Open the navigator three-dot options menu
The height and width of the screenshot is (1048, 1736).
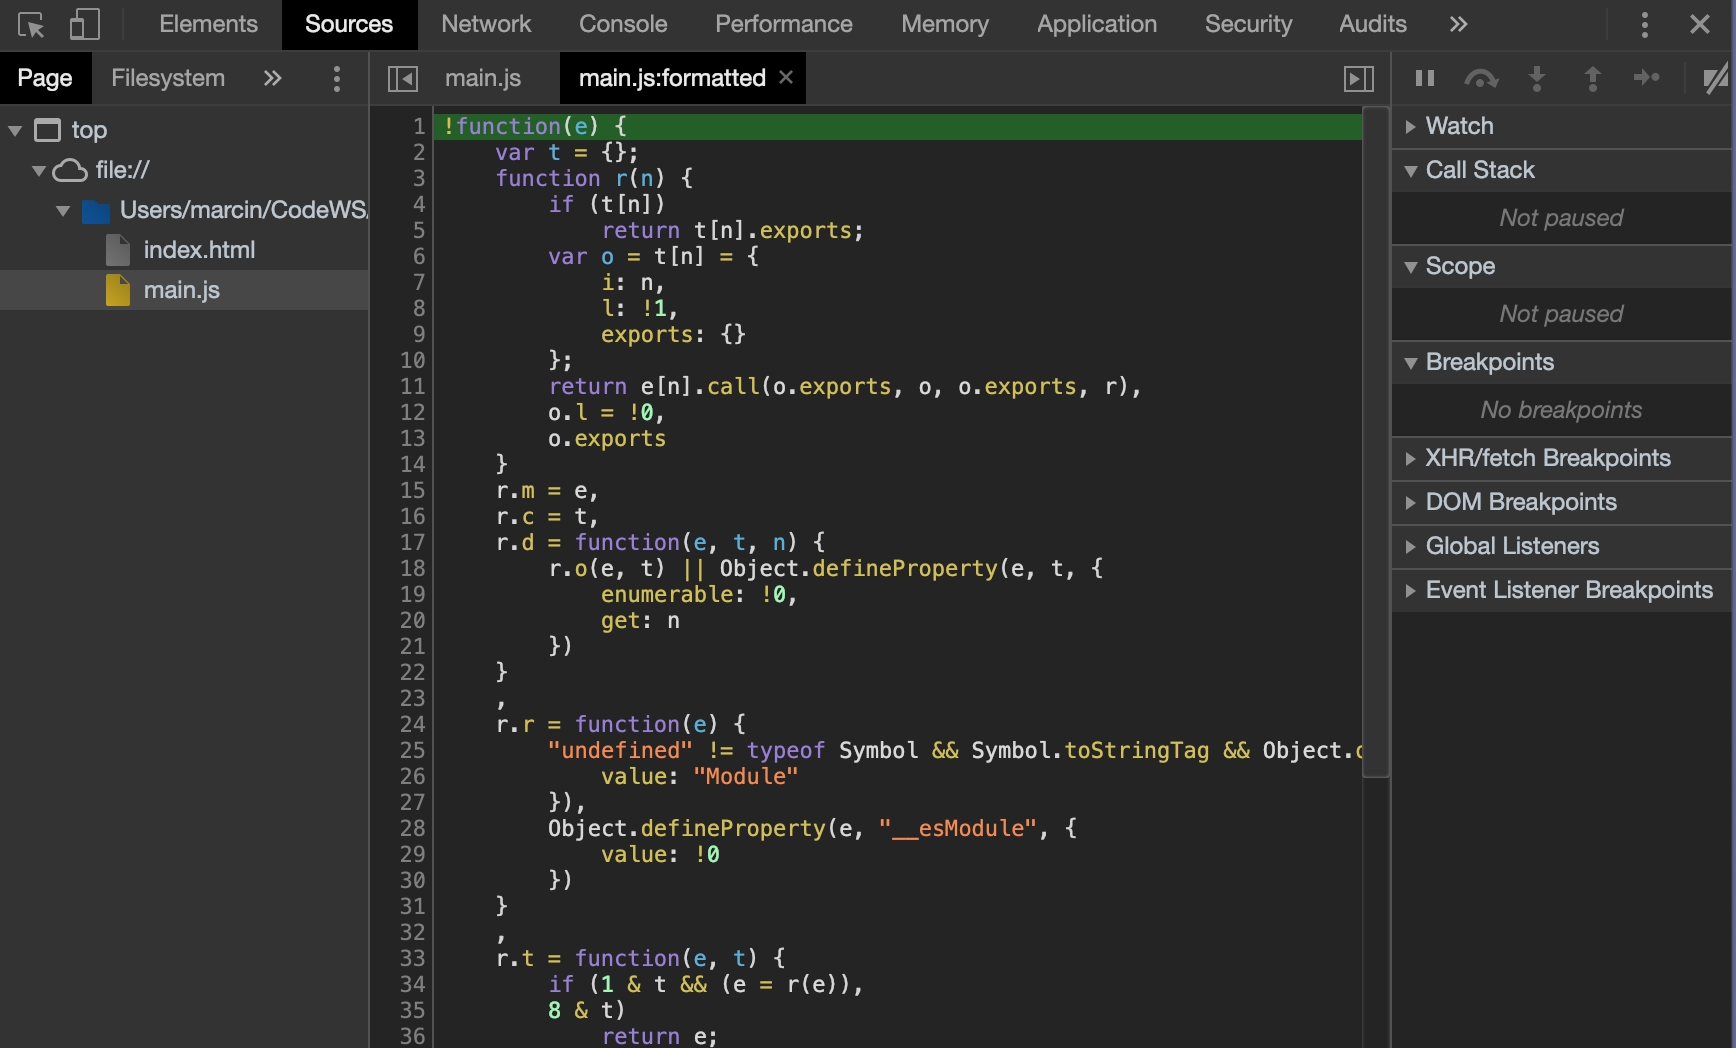pos(337,78)
